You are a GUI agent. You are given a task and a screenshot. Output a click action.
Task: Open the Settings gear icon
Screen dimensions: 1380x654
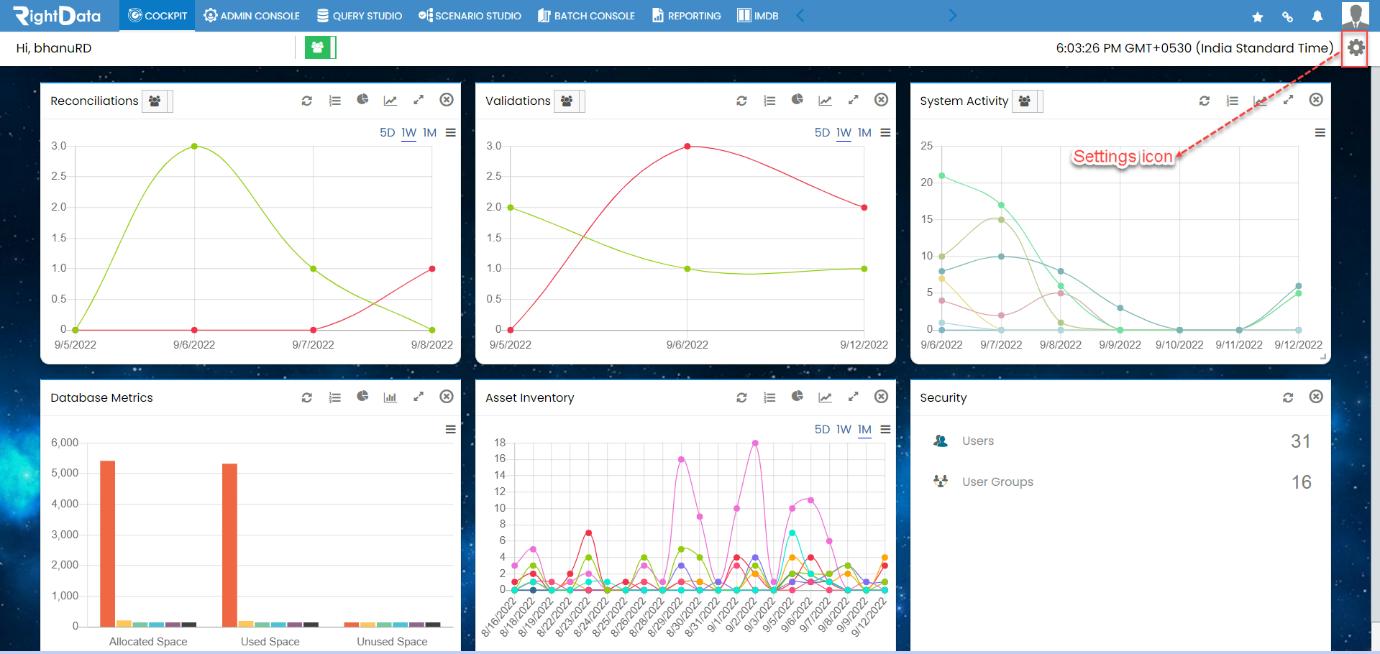point(1355,47)
